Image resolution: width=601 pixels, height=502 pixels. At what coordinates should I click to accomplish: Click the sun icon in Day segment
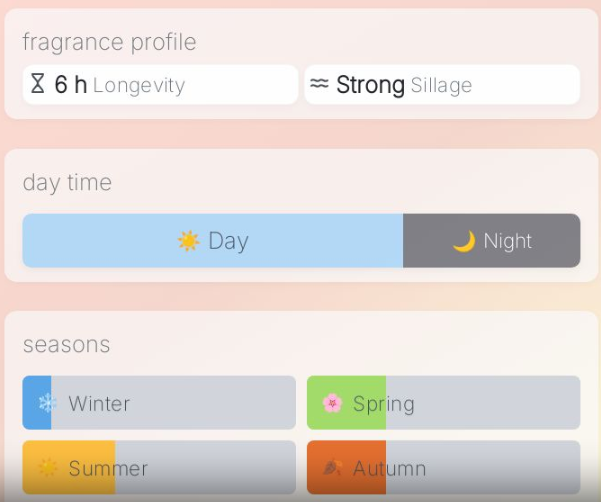pos(188,241)
